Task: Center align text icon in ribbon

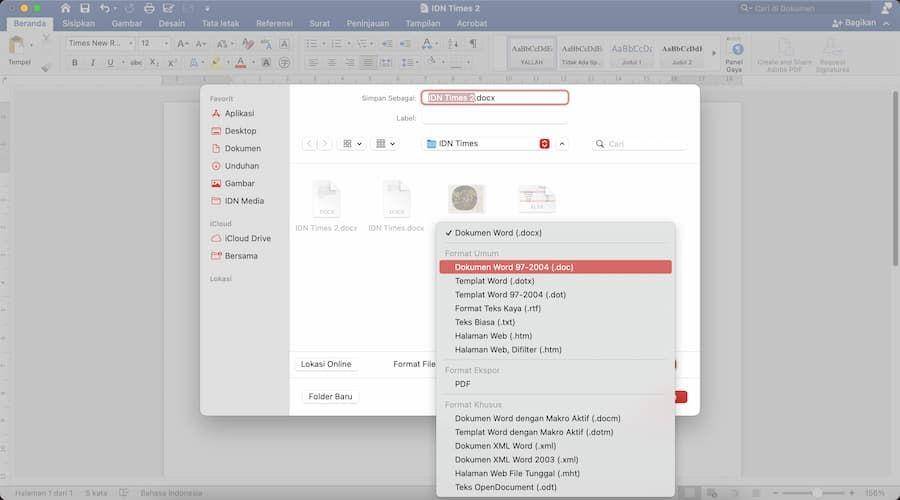Action: pos(331,63)
